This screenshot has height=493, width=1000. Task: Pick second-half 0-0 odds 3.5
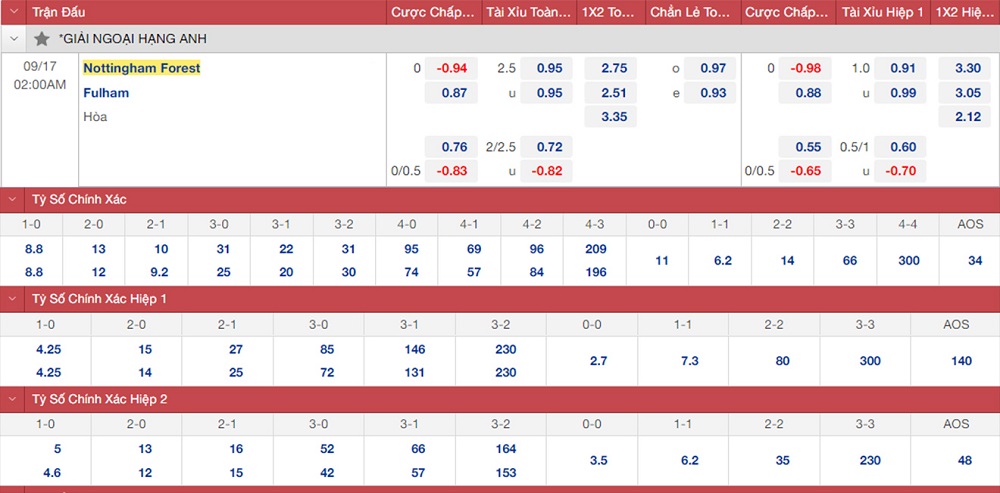point(598,460)
